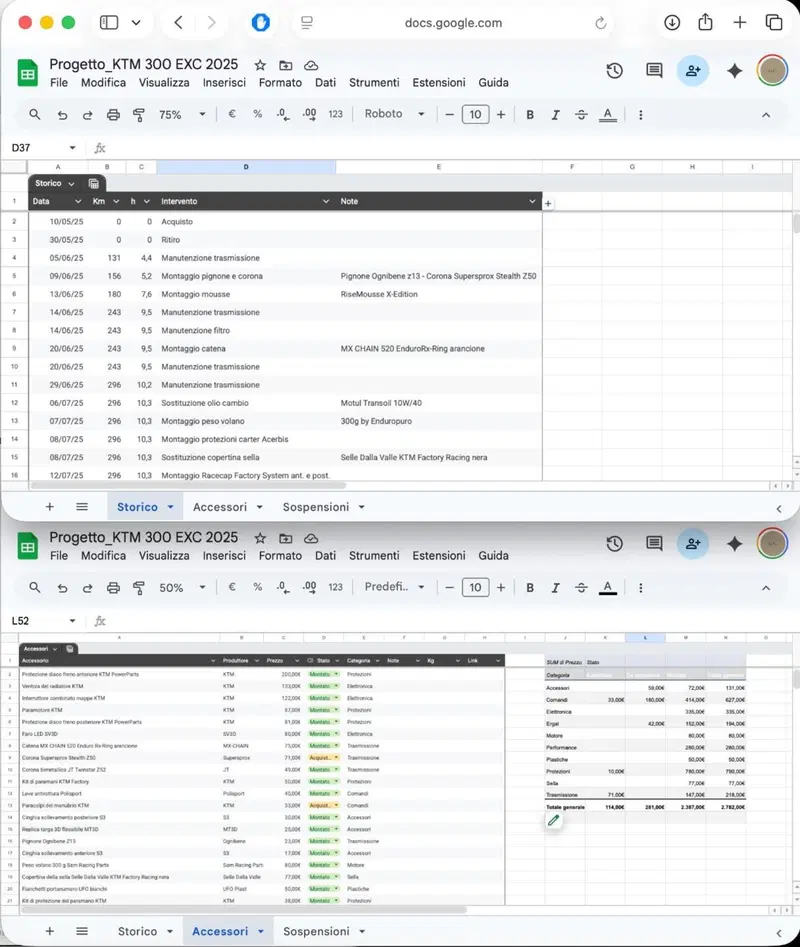Open Inserisci menu in upper window
Image resolution: width=800 pixels, height=947 pixels.
click(224, 83)
